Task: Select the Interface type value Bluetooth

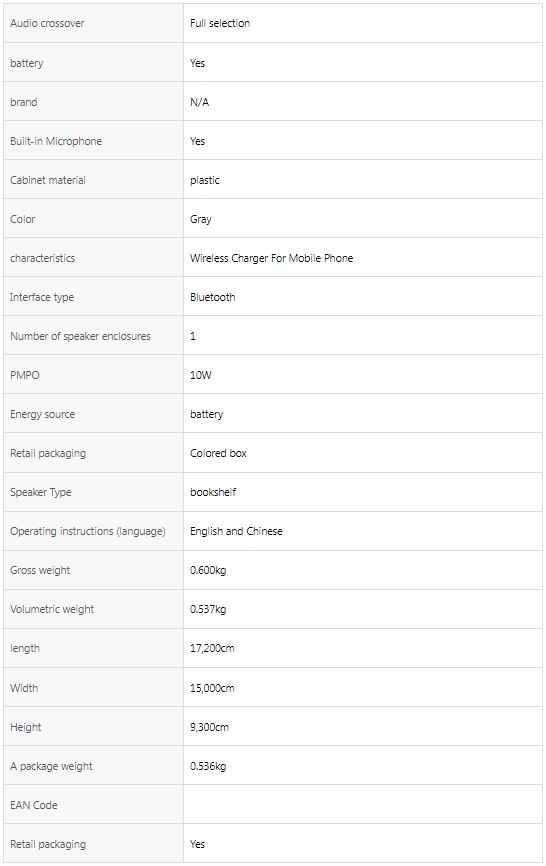Action: point(213,297)
